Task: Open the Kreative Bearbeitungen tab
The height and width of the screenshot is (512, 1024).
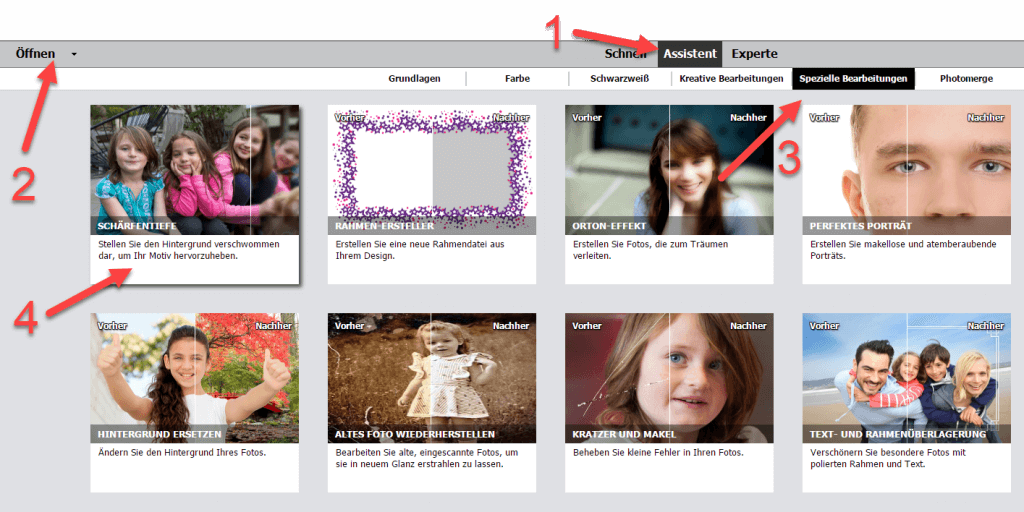Action: pyautogui.click(x=731, y=78)
